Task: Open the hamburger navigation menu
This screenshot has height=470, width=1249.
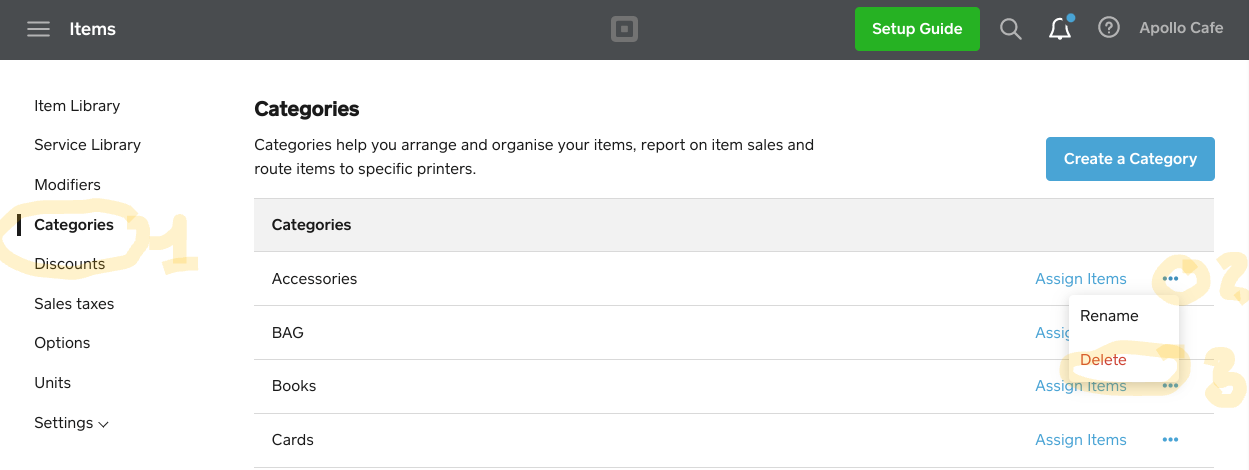Action: [x=38, y=29]
